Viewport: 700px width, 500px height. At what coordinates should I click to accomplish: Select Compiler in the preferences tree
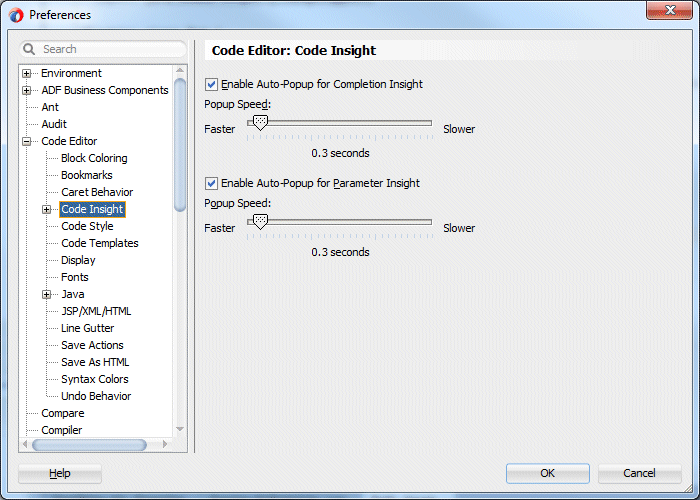pos(62,430)
